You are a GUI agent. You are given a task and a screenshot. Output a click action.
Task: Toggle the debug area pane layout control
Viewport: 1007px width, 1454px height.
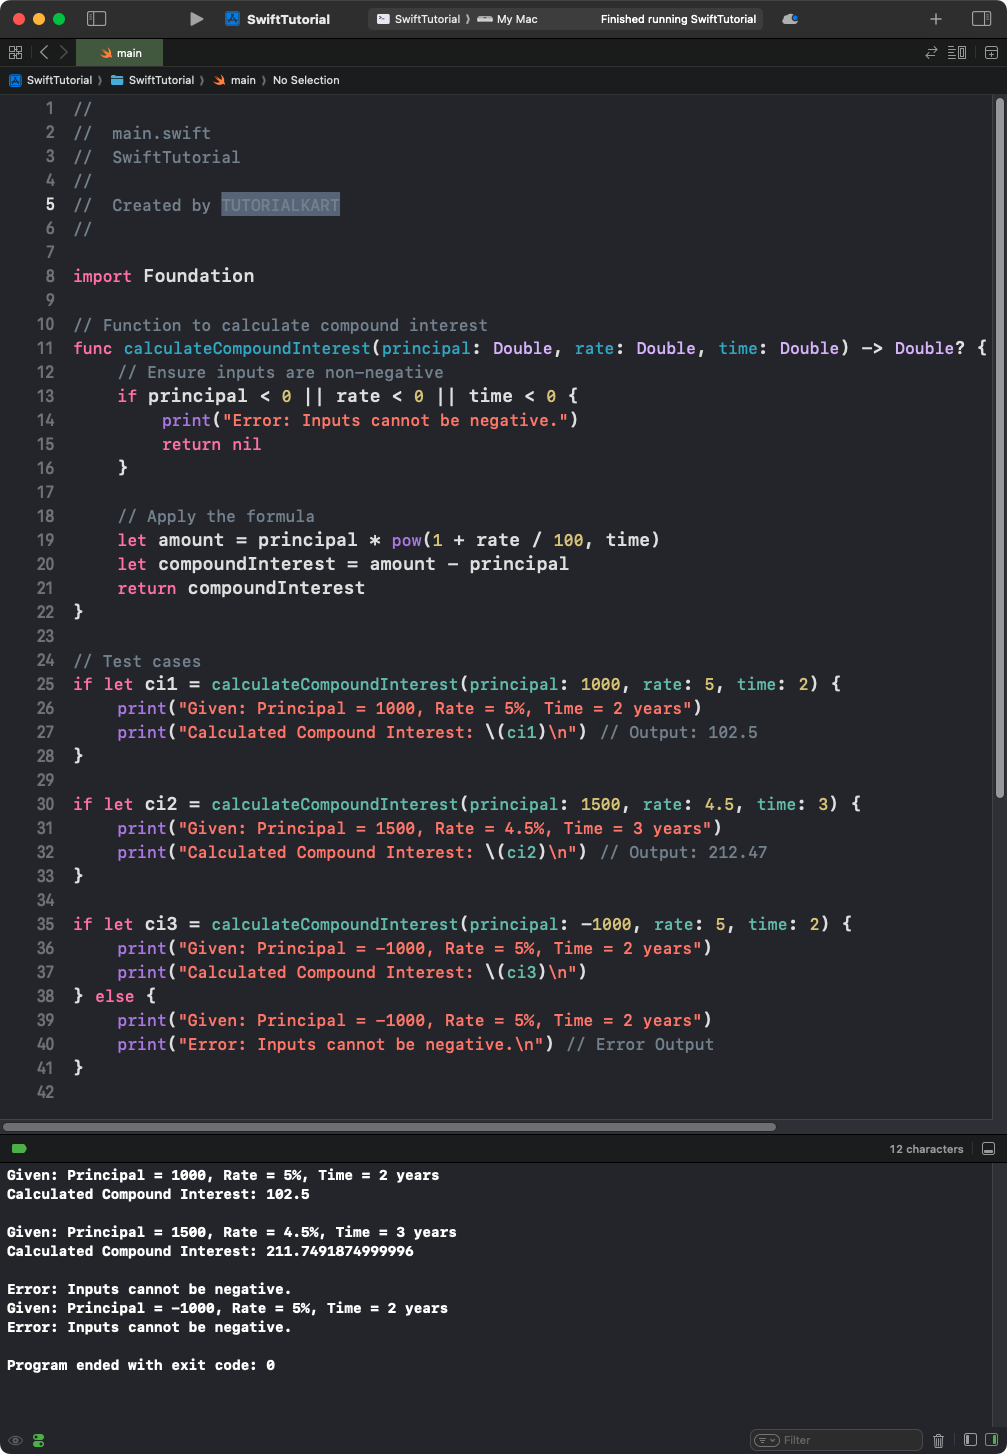click(990, 1148)
